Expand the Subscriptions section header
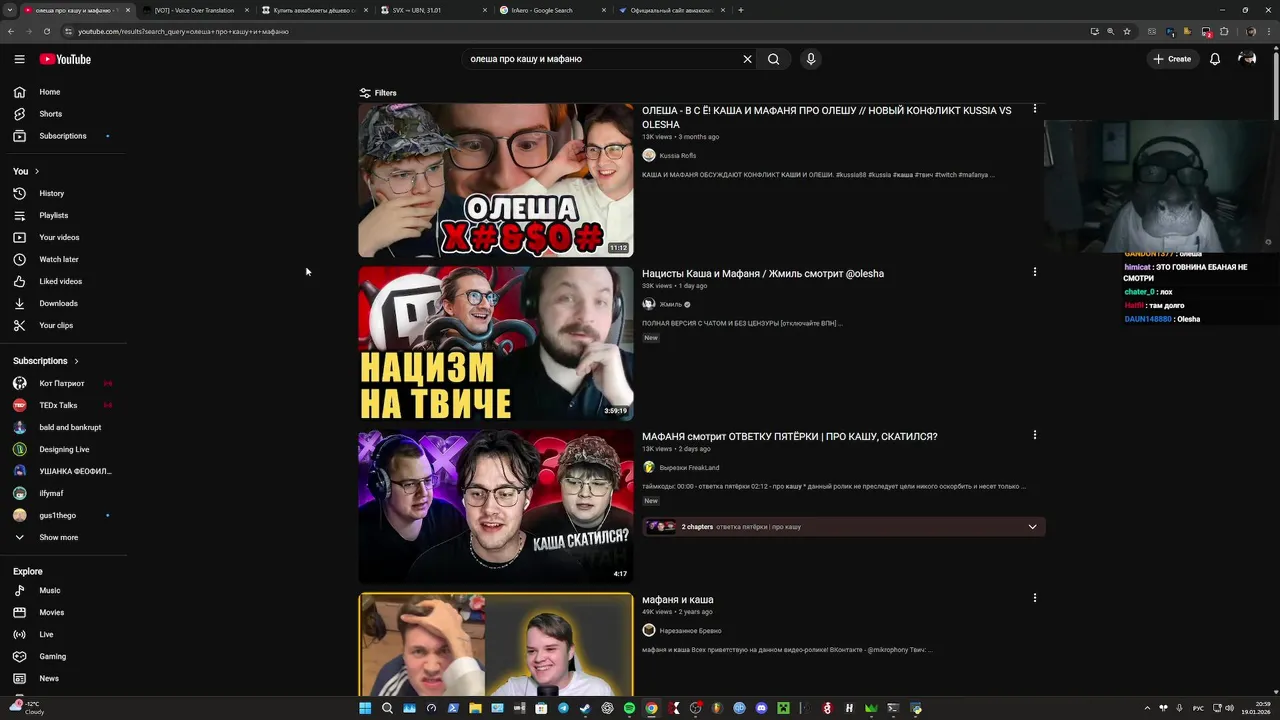This screenshot has width=1280, height=720. coord(46,361)
